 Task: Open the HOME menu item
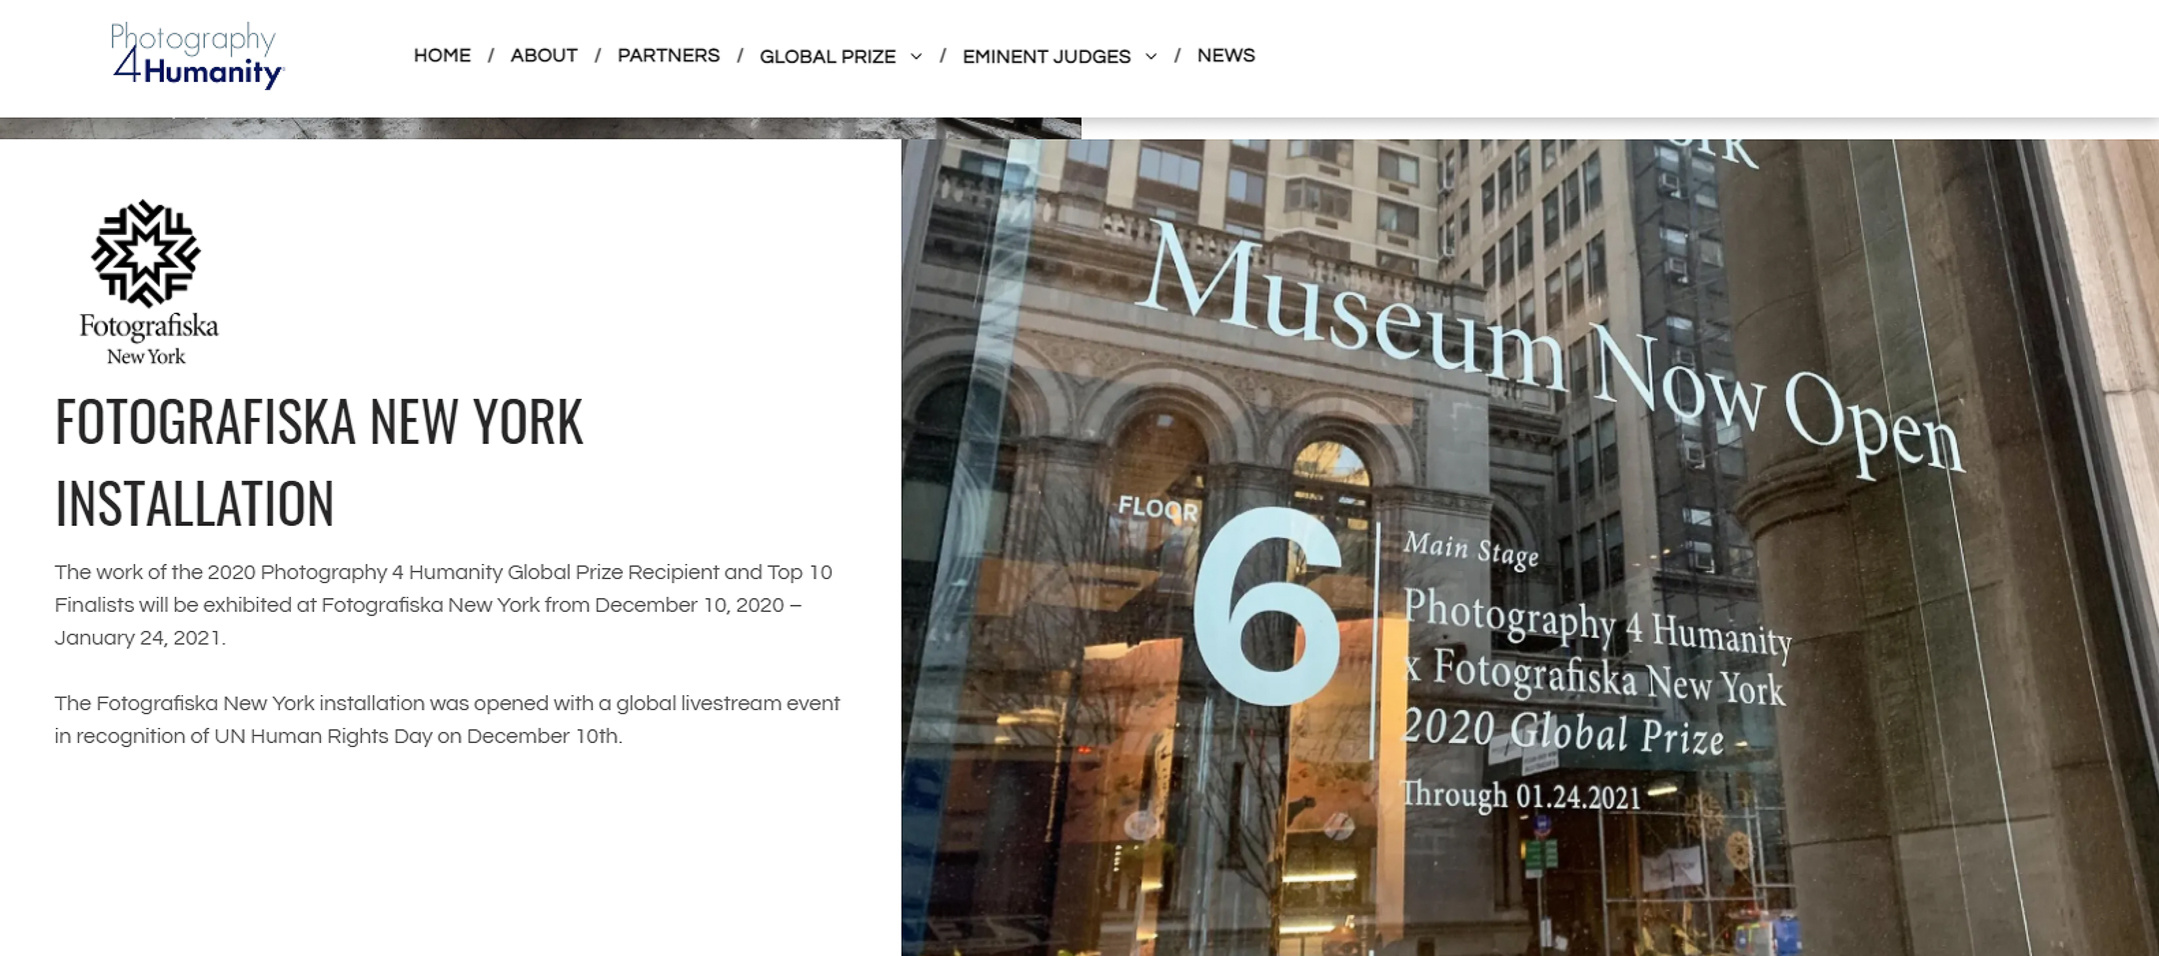pyautogui.click(x=442, y=56)
